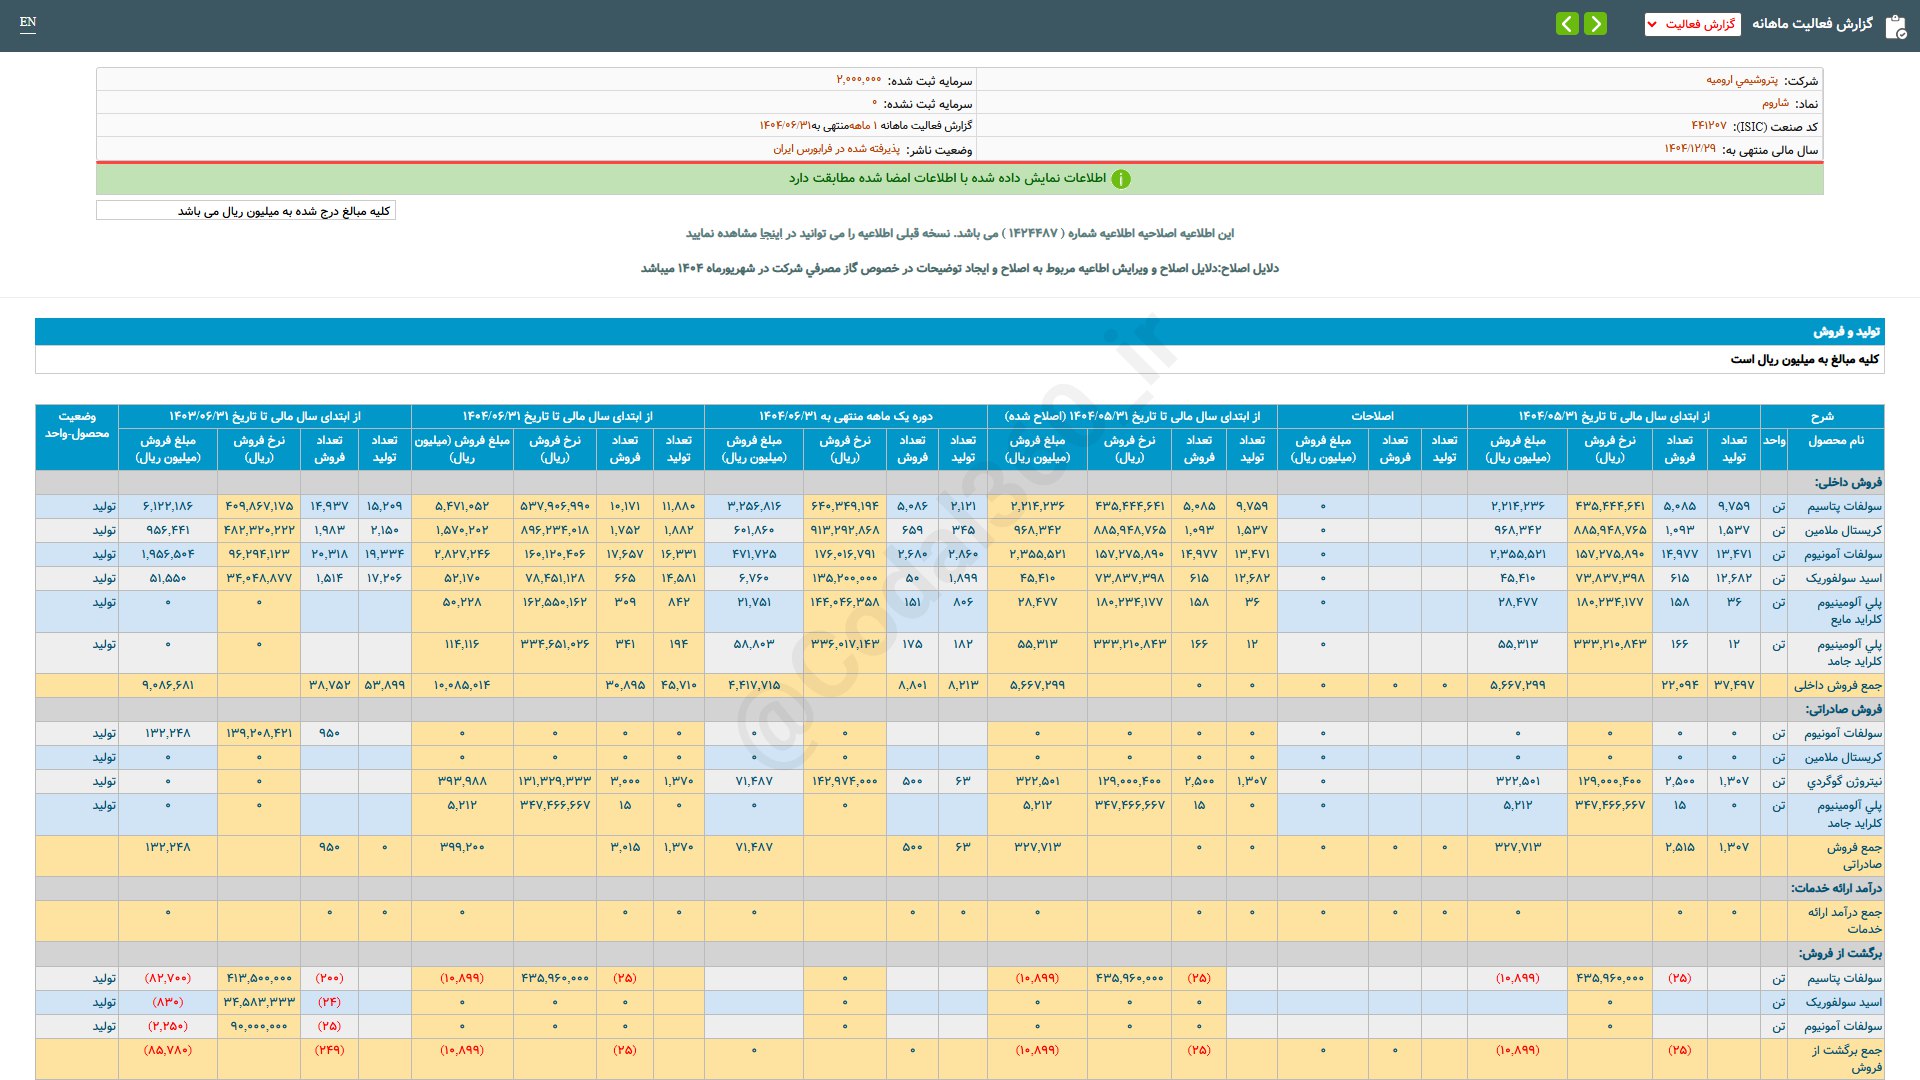This screenshot has height=1080, width=1920.
Task: Switch language via the EN link
Action: pyautogui.click(x=28, y=22)
